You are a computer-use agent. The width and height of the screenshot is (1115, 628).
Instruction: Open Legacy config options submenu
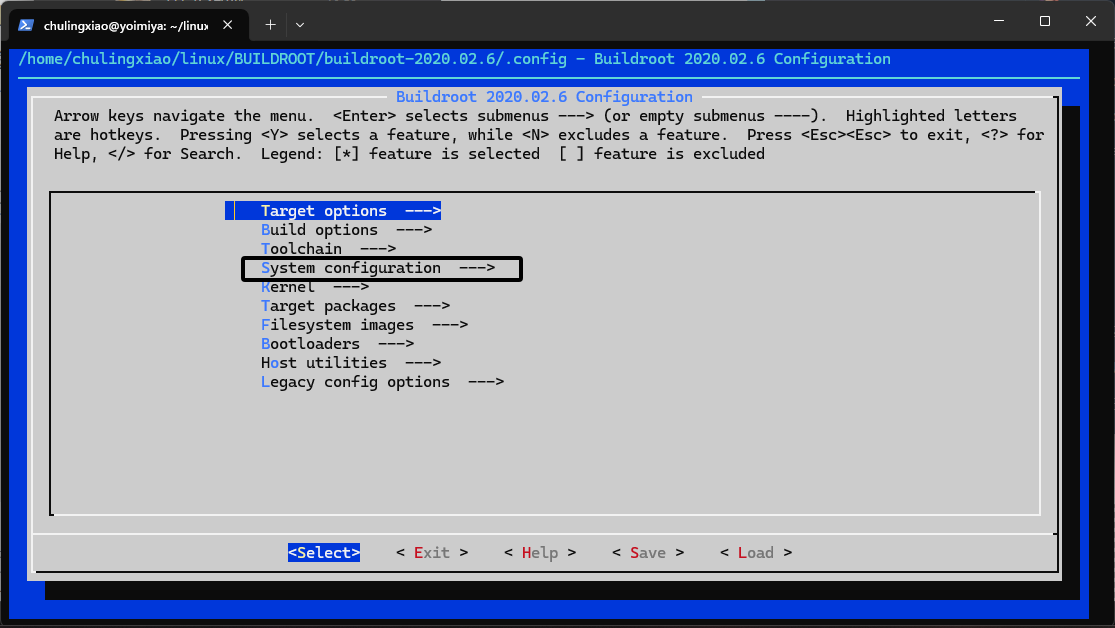(x=383, y=382)
